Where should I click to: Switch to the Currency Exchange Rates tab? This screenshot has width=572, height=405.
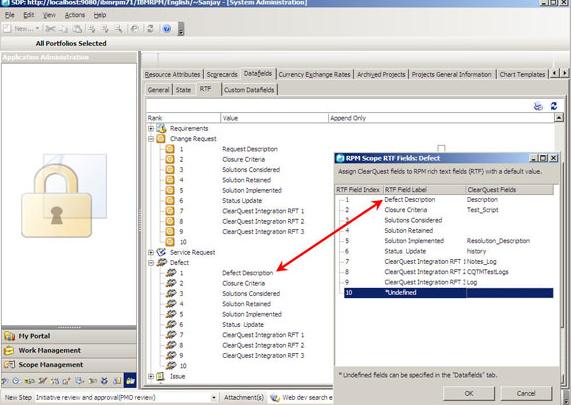pyautogui.click(x=314, y=74)
